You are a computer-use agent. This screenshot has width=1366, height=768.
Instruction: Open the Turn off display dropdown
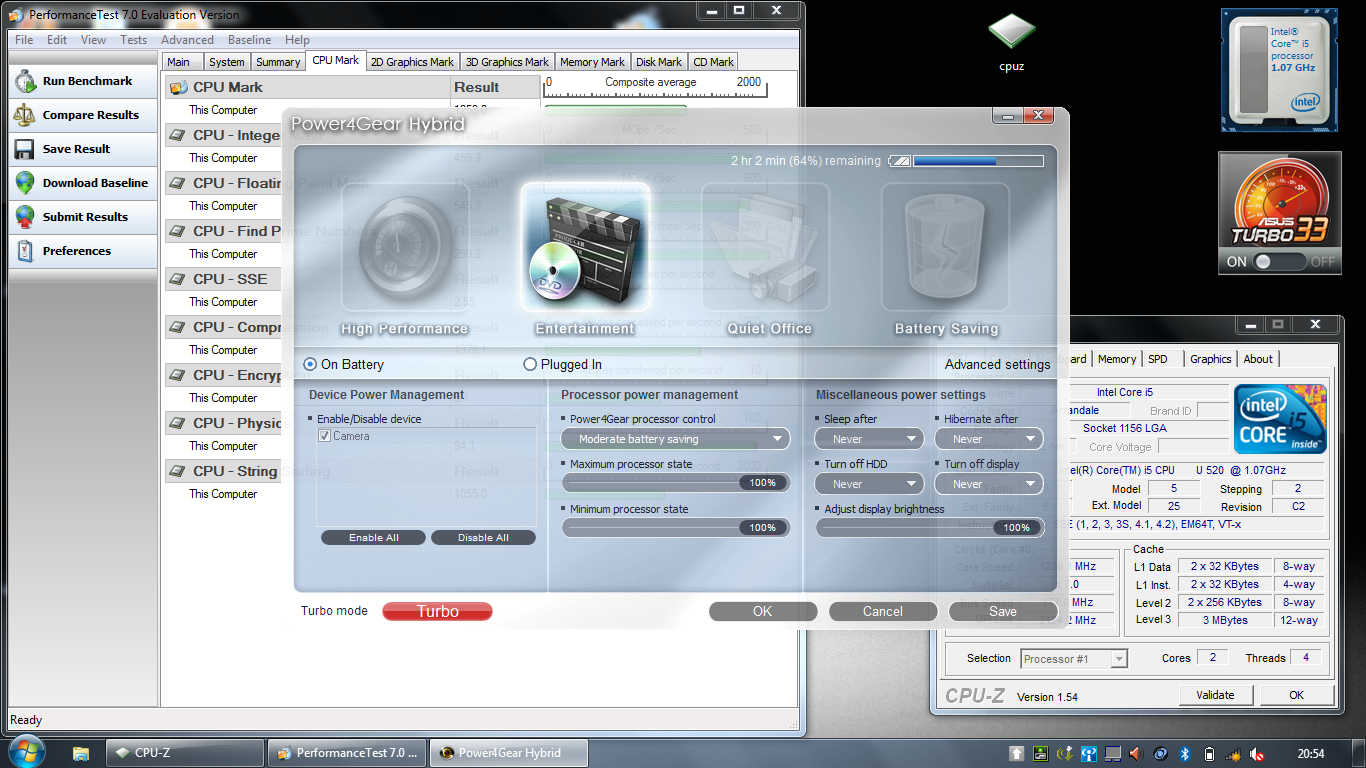pos(989,484)
